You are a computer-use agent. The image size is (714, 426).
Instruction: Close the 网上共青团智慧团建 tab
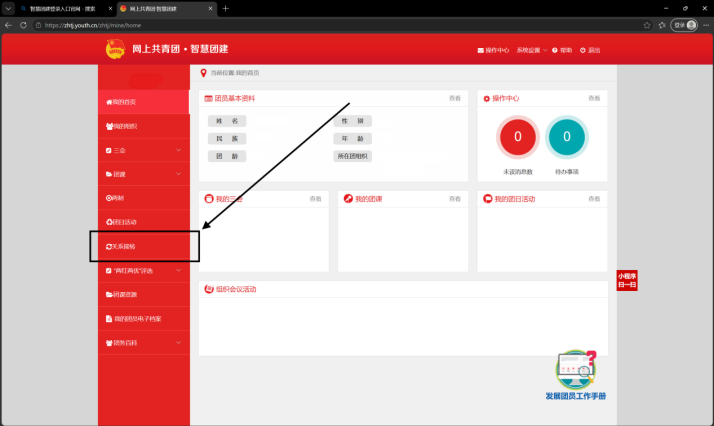coord(210,9)
